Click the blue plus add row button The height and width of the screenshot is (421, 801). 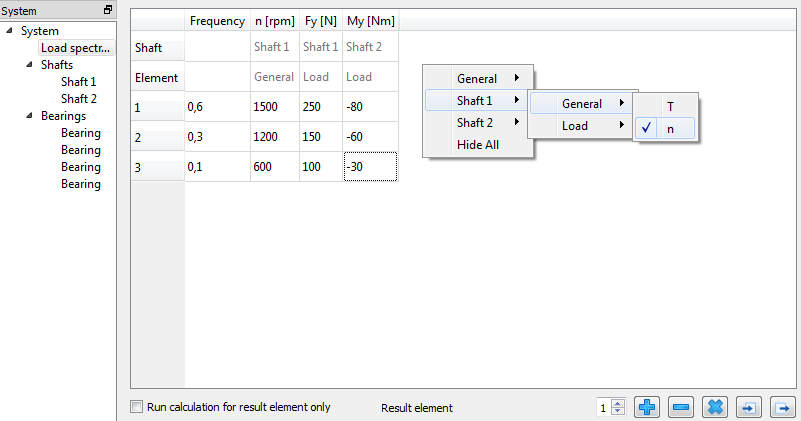(648, 407)
